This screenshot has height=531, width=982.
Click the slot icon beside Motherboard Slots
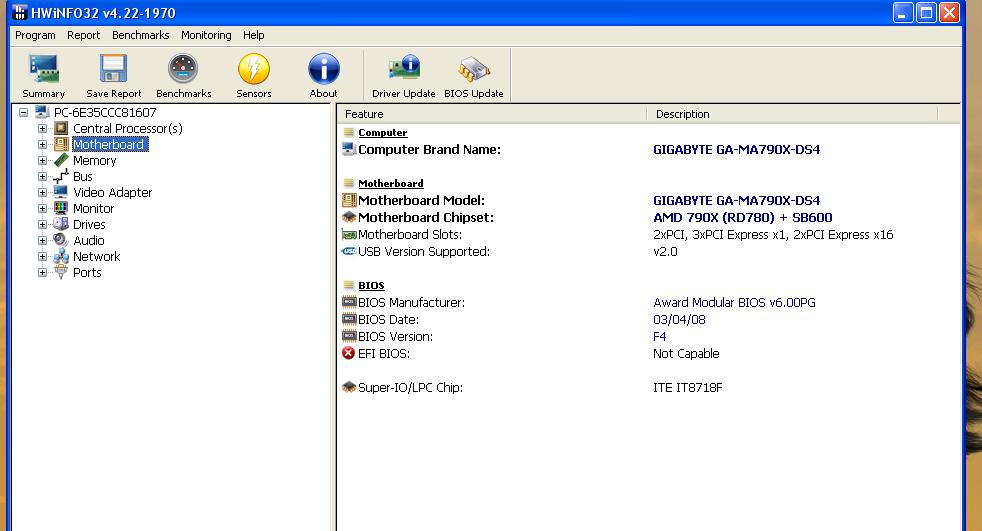coord(349,234)
